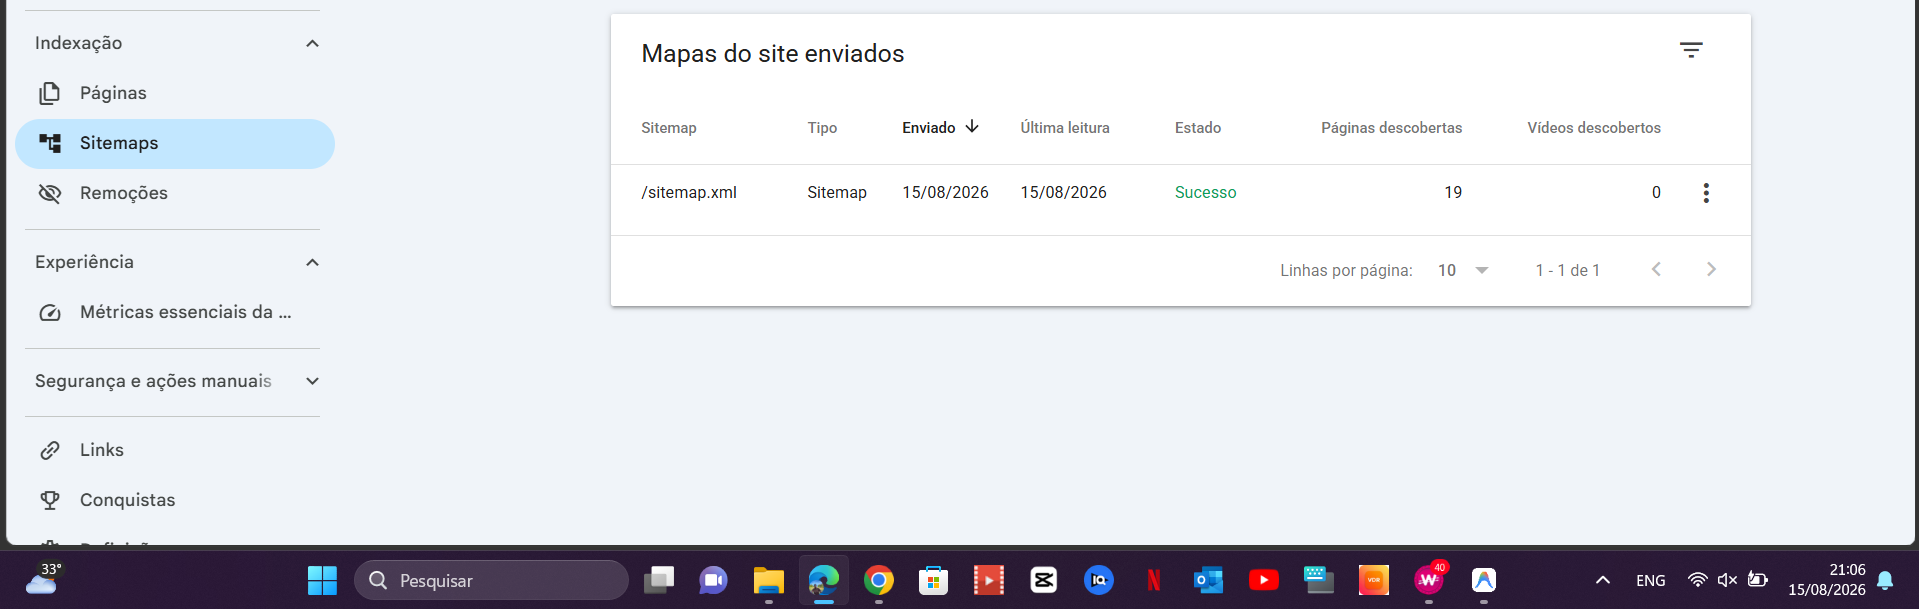Viewport: 1919px width, 609px height.
Task: Open Linhas por página dropdown
Action: click(x=1463, y=270)
